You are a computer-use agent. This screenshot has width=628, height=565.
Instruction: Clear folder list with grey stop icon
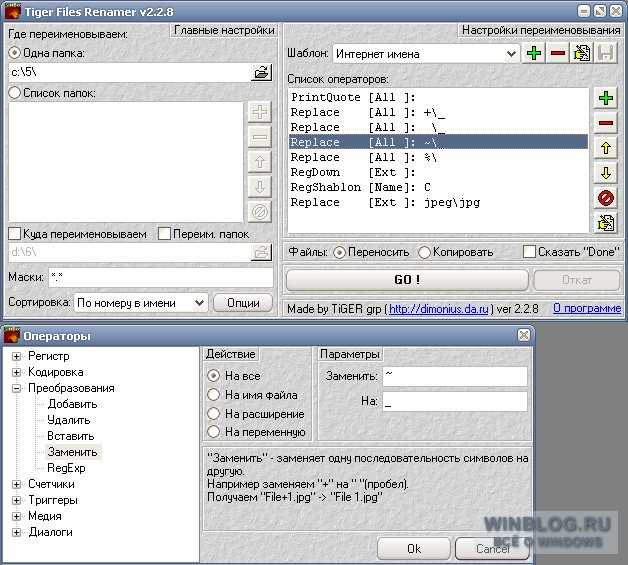click(260, 211)
